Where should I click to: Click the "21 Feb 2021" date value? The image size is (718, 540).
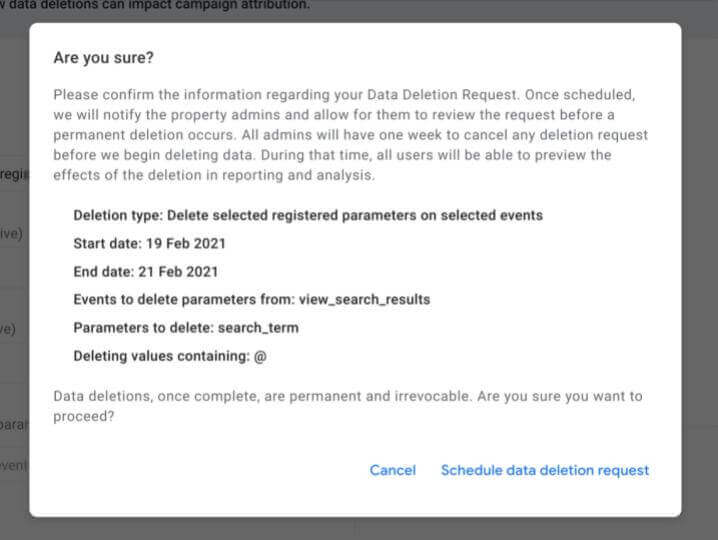[180, 271]
